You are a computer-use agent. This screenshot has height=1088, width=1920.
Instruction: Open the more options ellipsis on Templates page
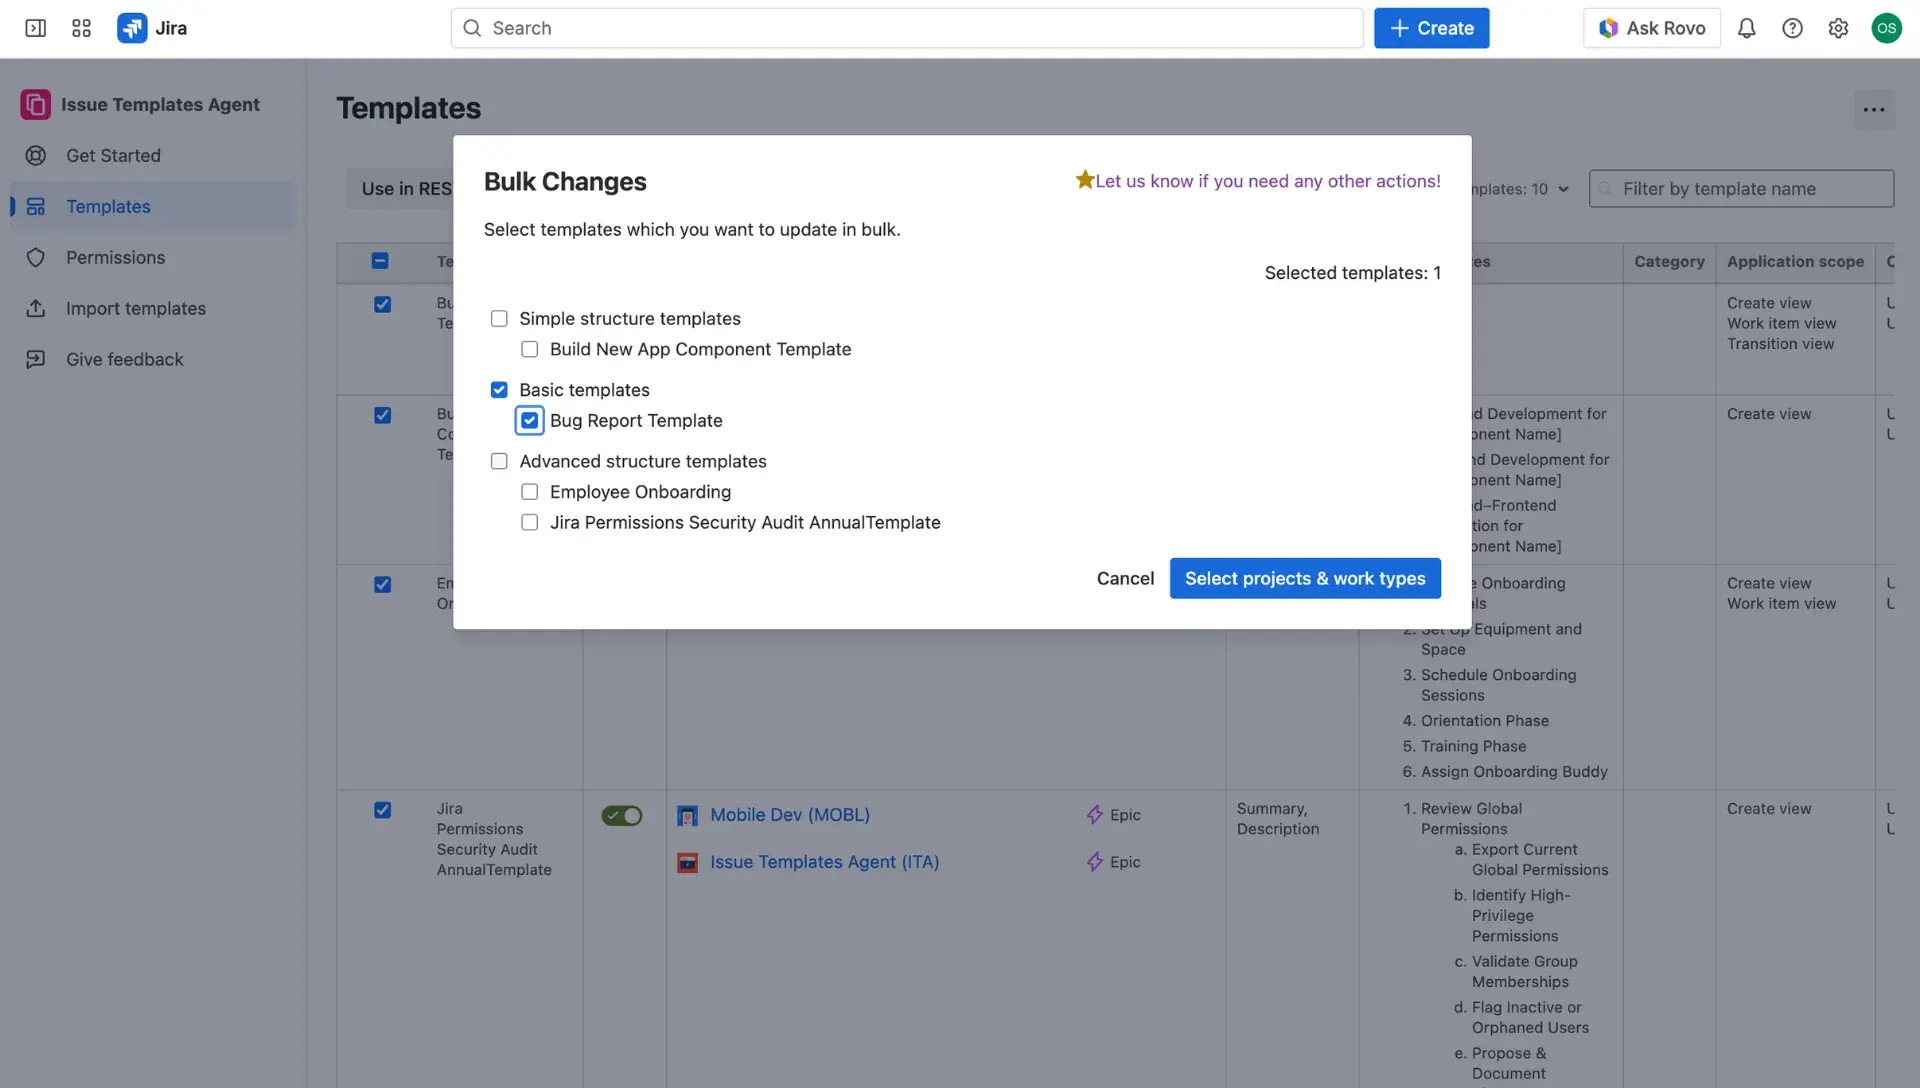1874,110
